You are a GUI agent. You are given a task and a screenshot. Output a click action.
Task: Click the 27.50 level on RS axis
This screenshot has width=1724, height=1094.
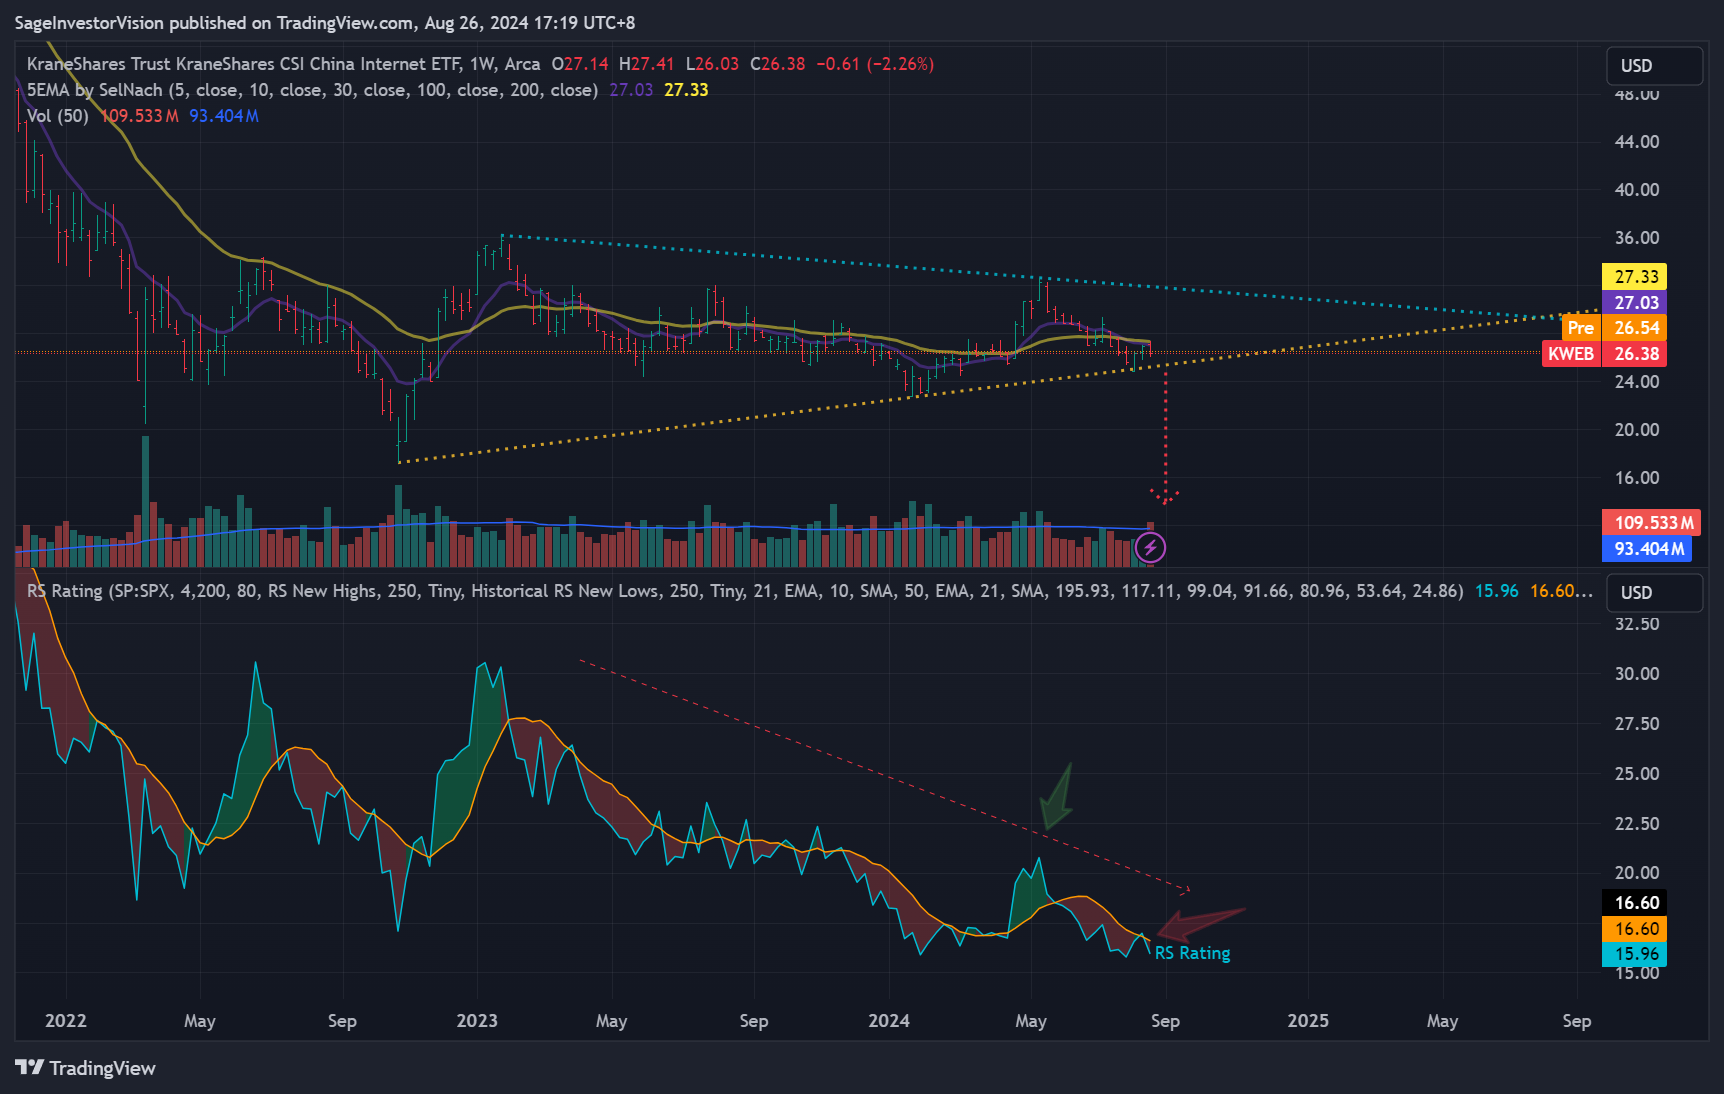1636,724
